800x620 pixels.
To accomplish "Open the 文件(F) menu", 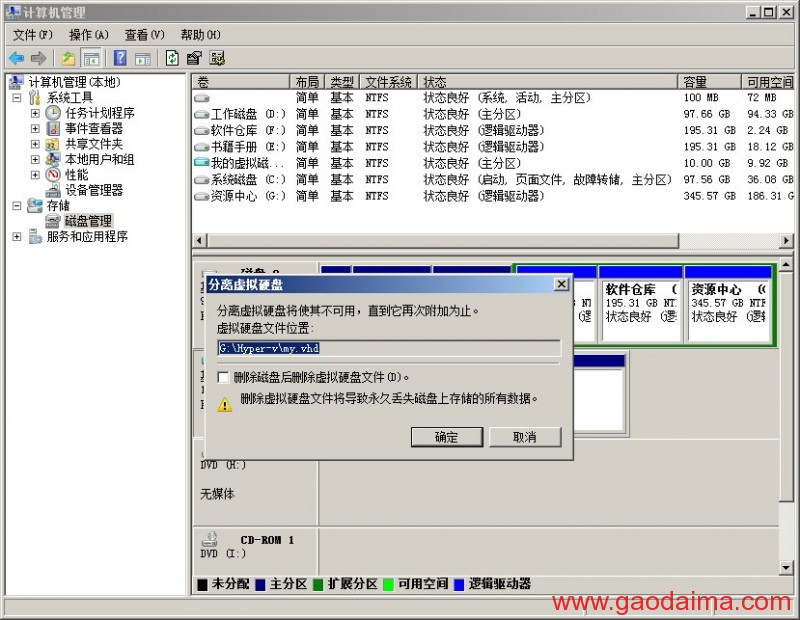I will pos(33,35).
